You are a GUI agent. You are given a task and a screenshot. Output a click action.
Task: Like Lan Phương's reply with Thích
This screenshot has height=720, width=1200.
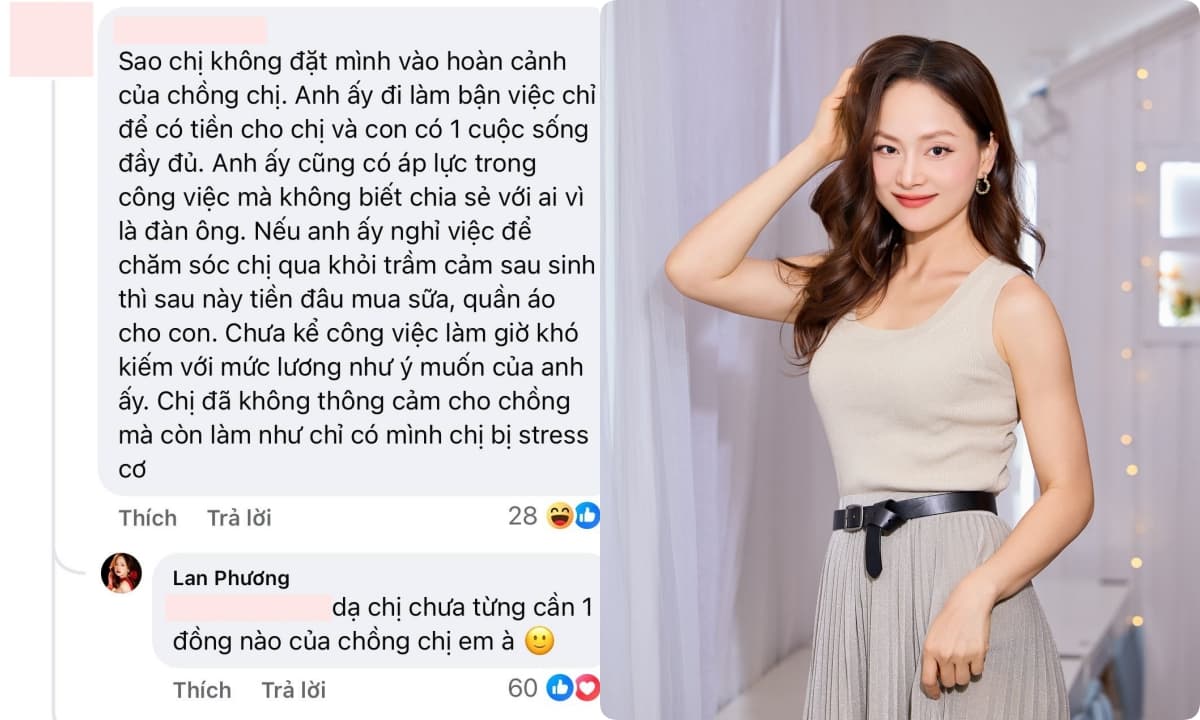pyautogui.click(x=202, y=690)
